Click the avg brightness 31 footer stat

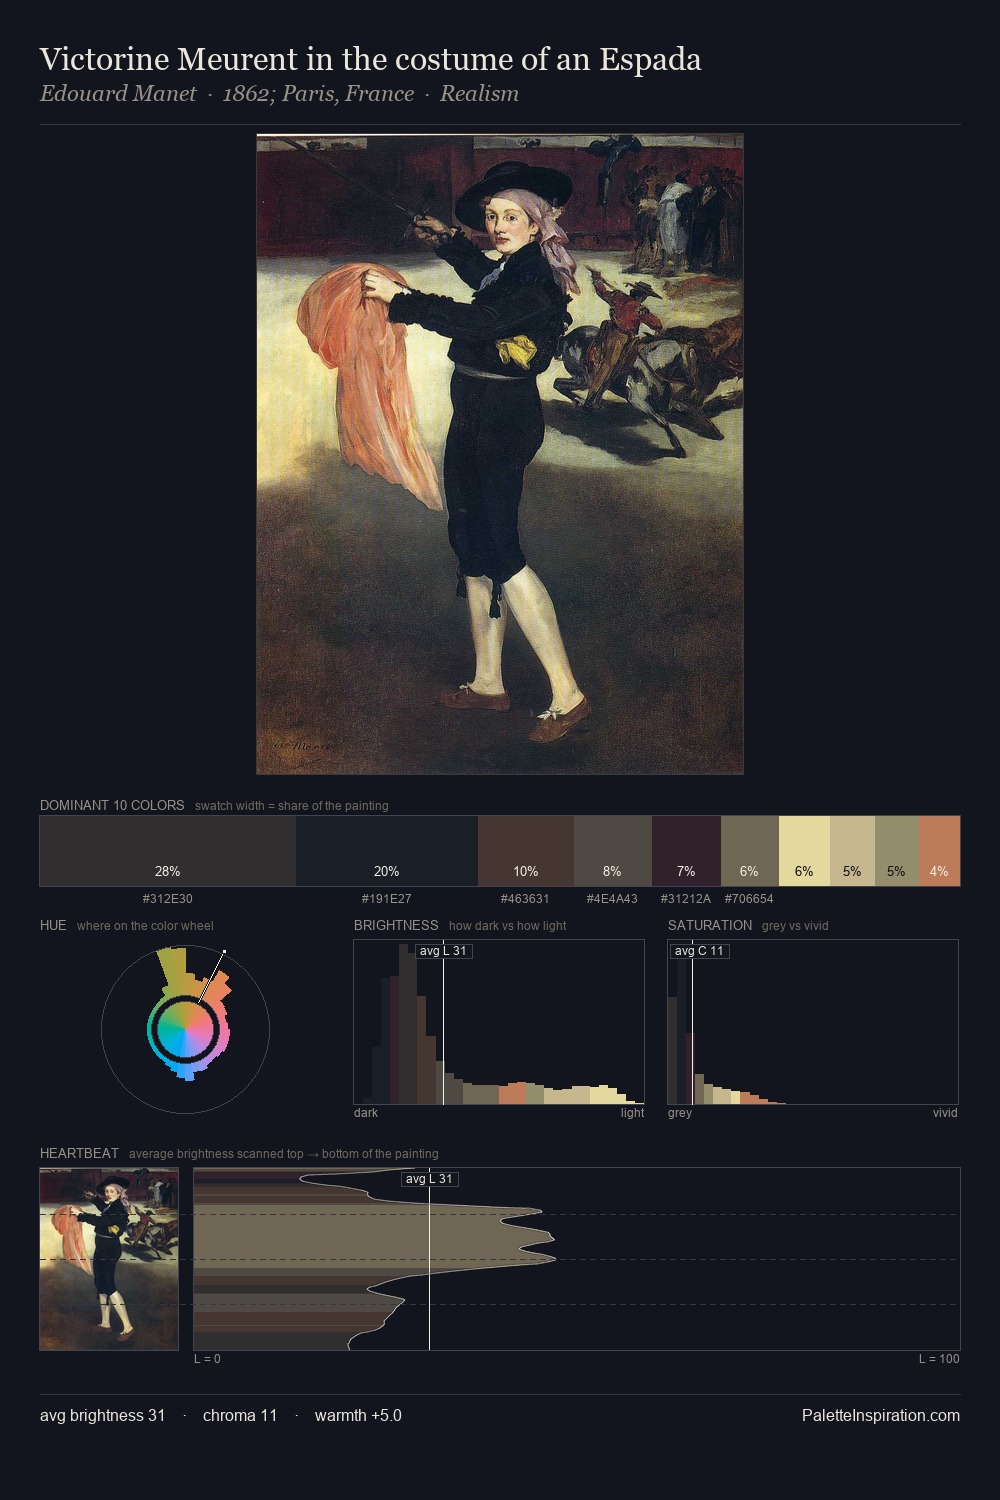tap(103, 1416)
